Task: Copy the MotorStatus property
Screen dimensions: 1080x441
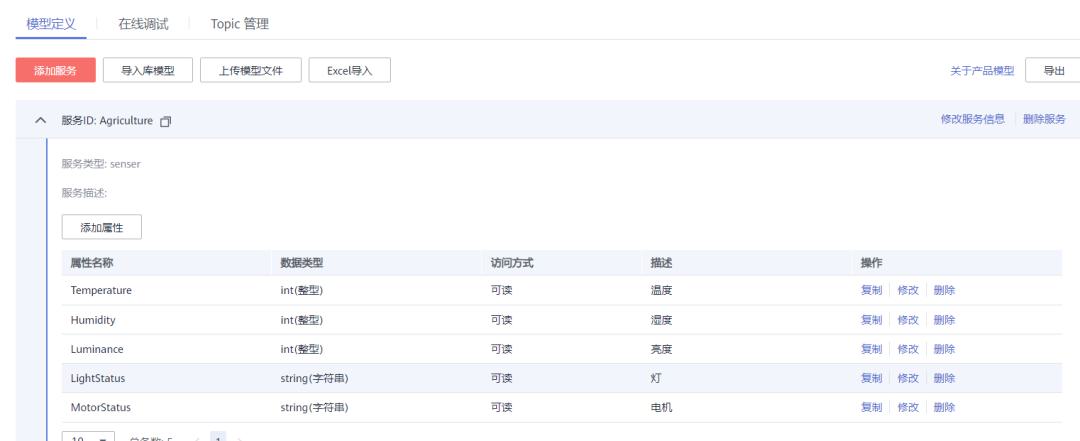Action: pyautogui.click(x=871, y=407)
